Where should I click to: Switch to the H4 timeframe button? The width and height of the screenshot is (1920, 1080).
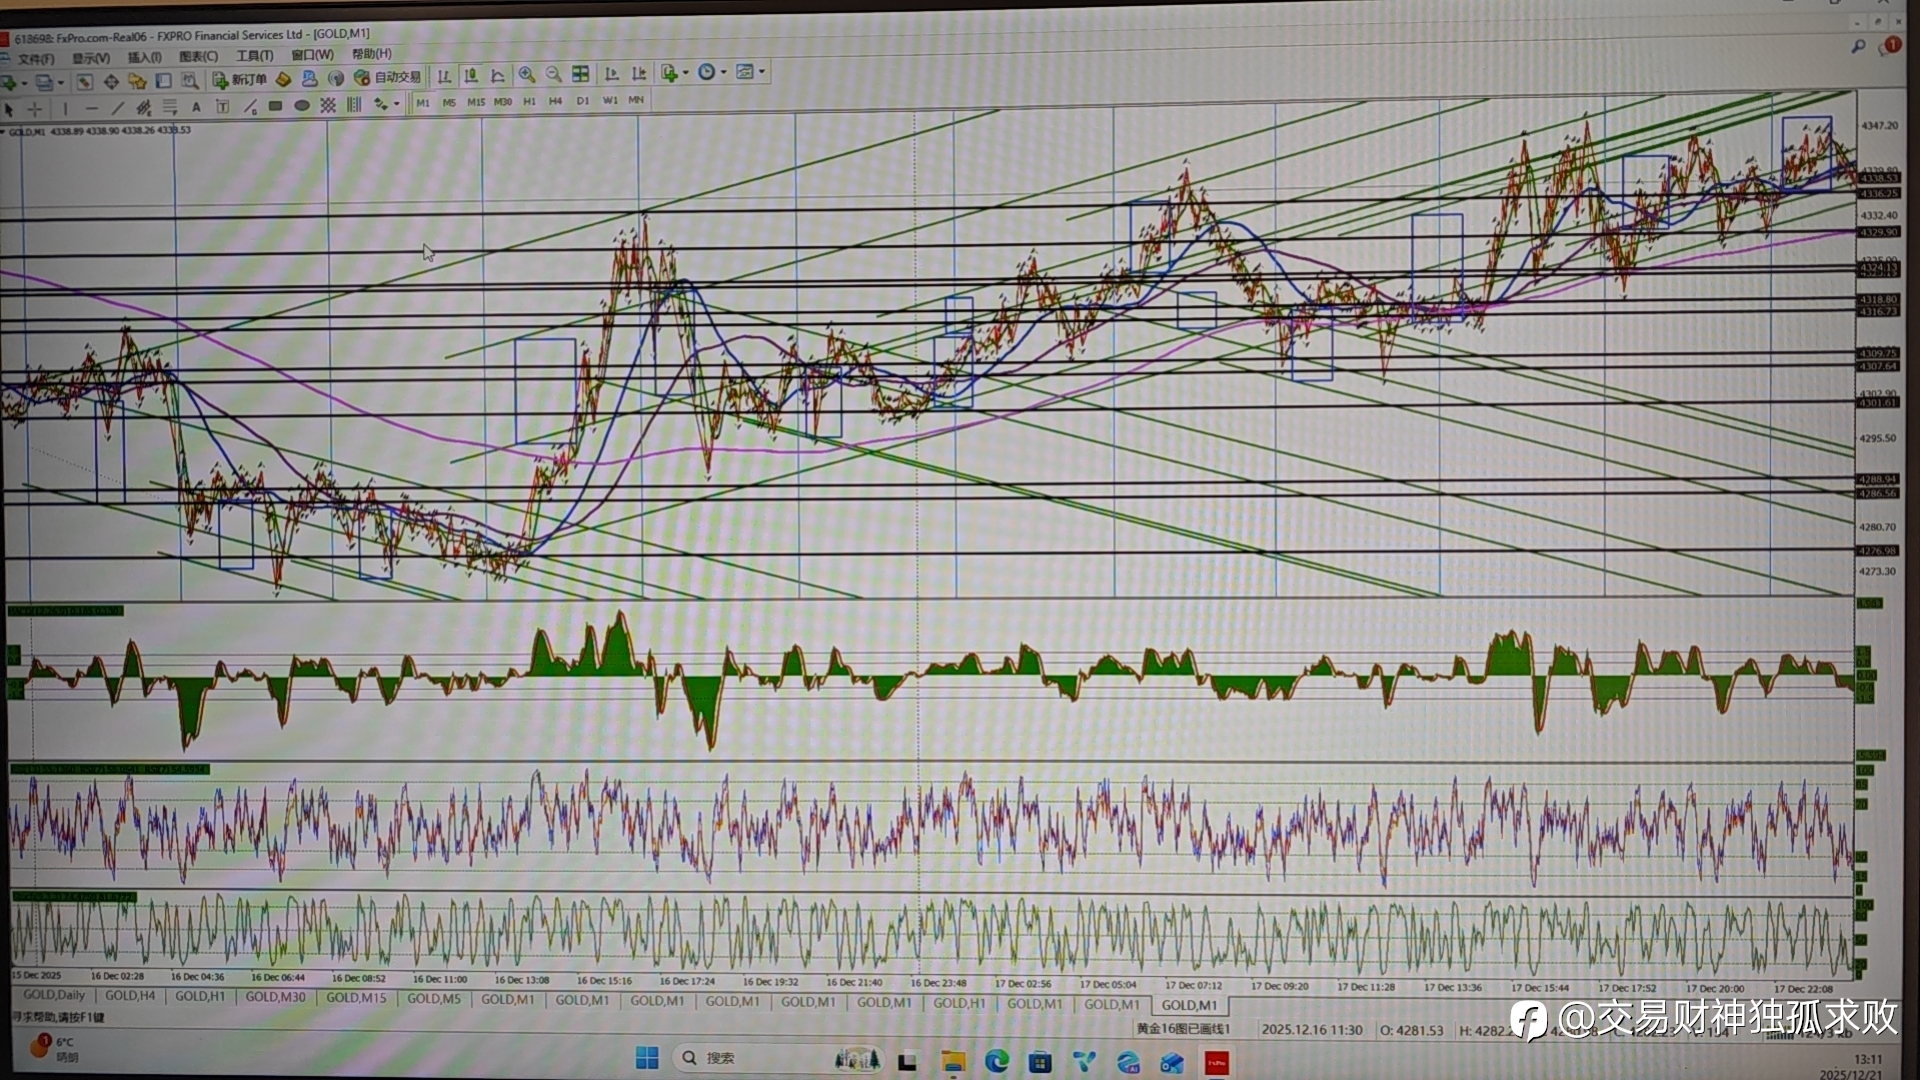pyautogui.click(x=555, y=101)
